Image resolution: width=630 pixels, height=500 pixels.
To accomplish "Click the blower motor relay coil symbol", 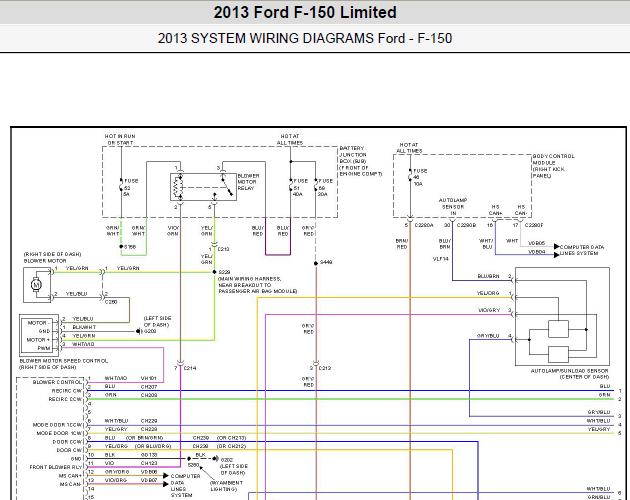I will pos(177,187).
